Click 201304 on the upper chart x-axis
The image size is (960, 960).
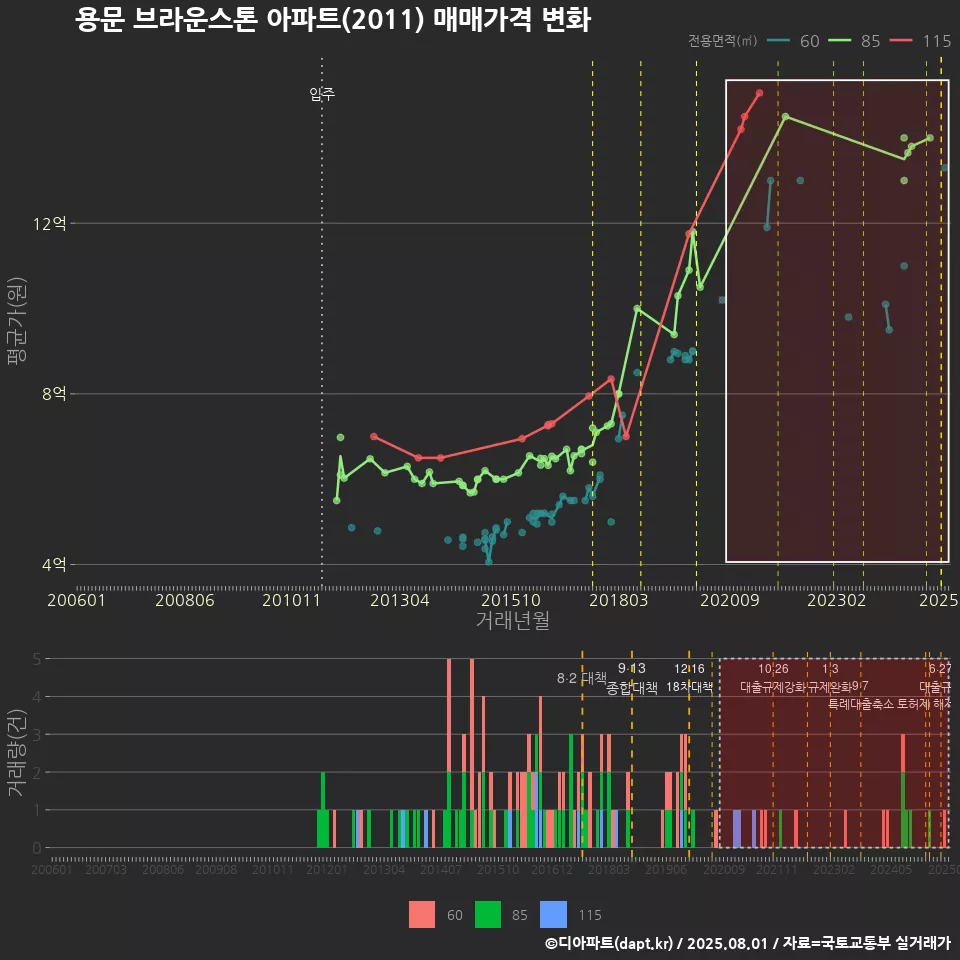click(x=400, y=600)
